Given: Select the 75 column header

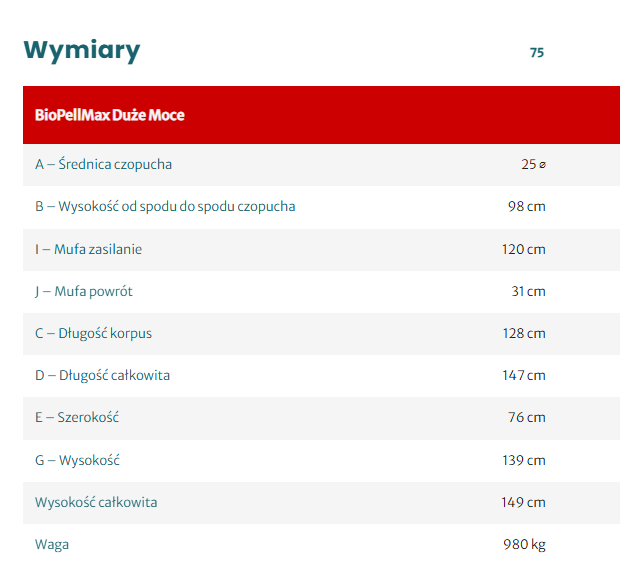Looking at the screenshot, I should (x=537, y=53).
